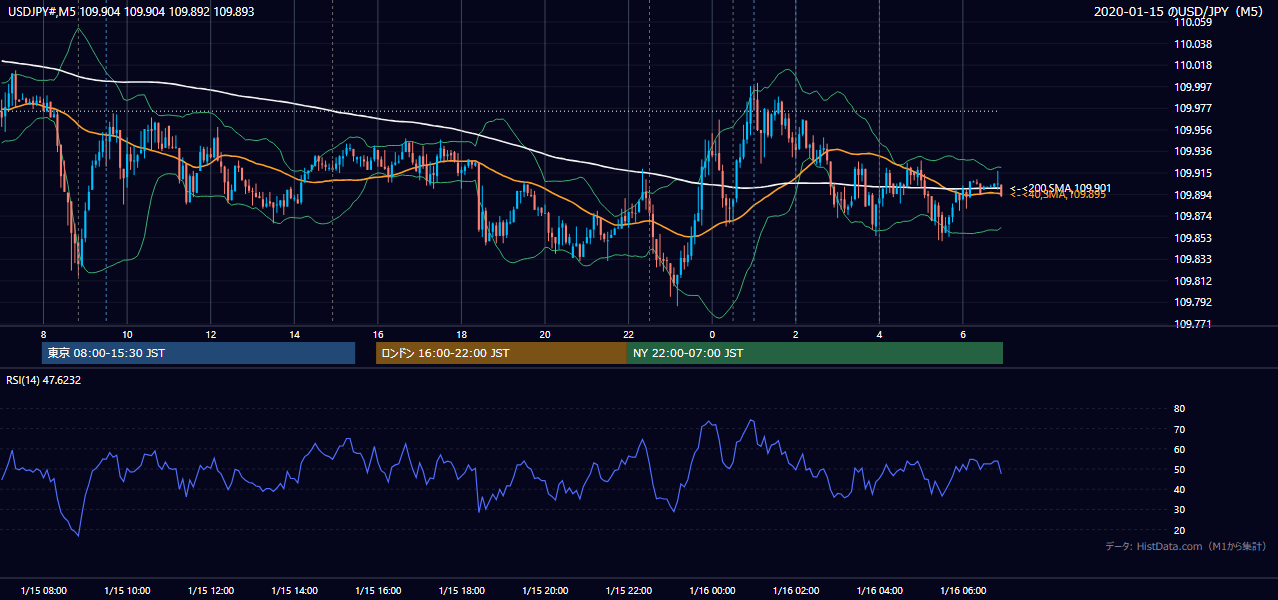Click the 40 SMA 109.895 label
1278x600 pixels.
(x=1058, y=195)
